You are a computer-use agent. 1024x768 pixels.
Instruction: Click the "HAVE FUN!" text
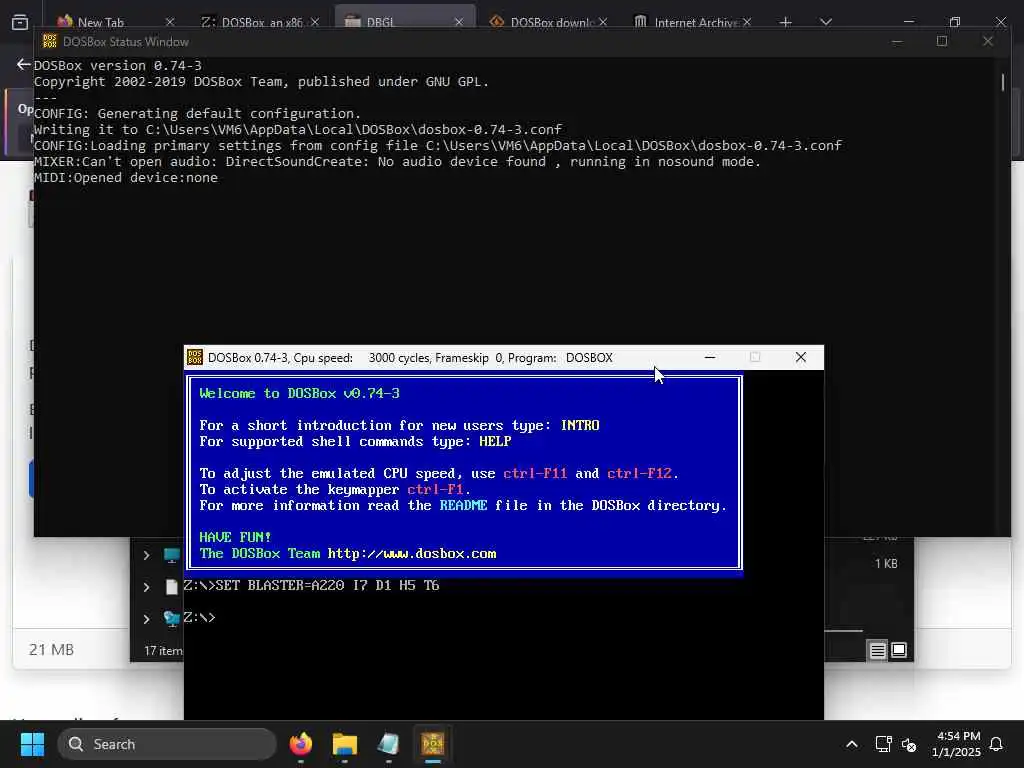click(235, 537)
